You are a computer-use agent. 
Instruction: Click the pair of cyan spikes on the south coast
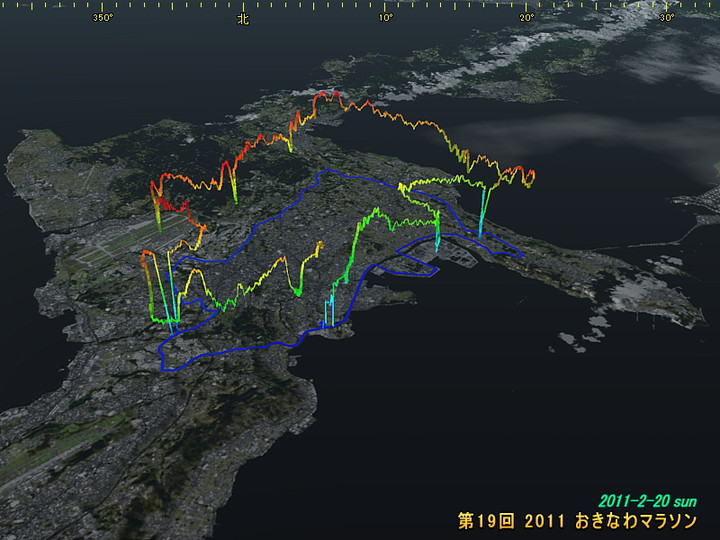pyautogui.click(x=329, y=310)
